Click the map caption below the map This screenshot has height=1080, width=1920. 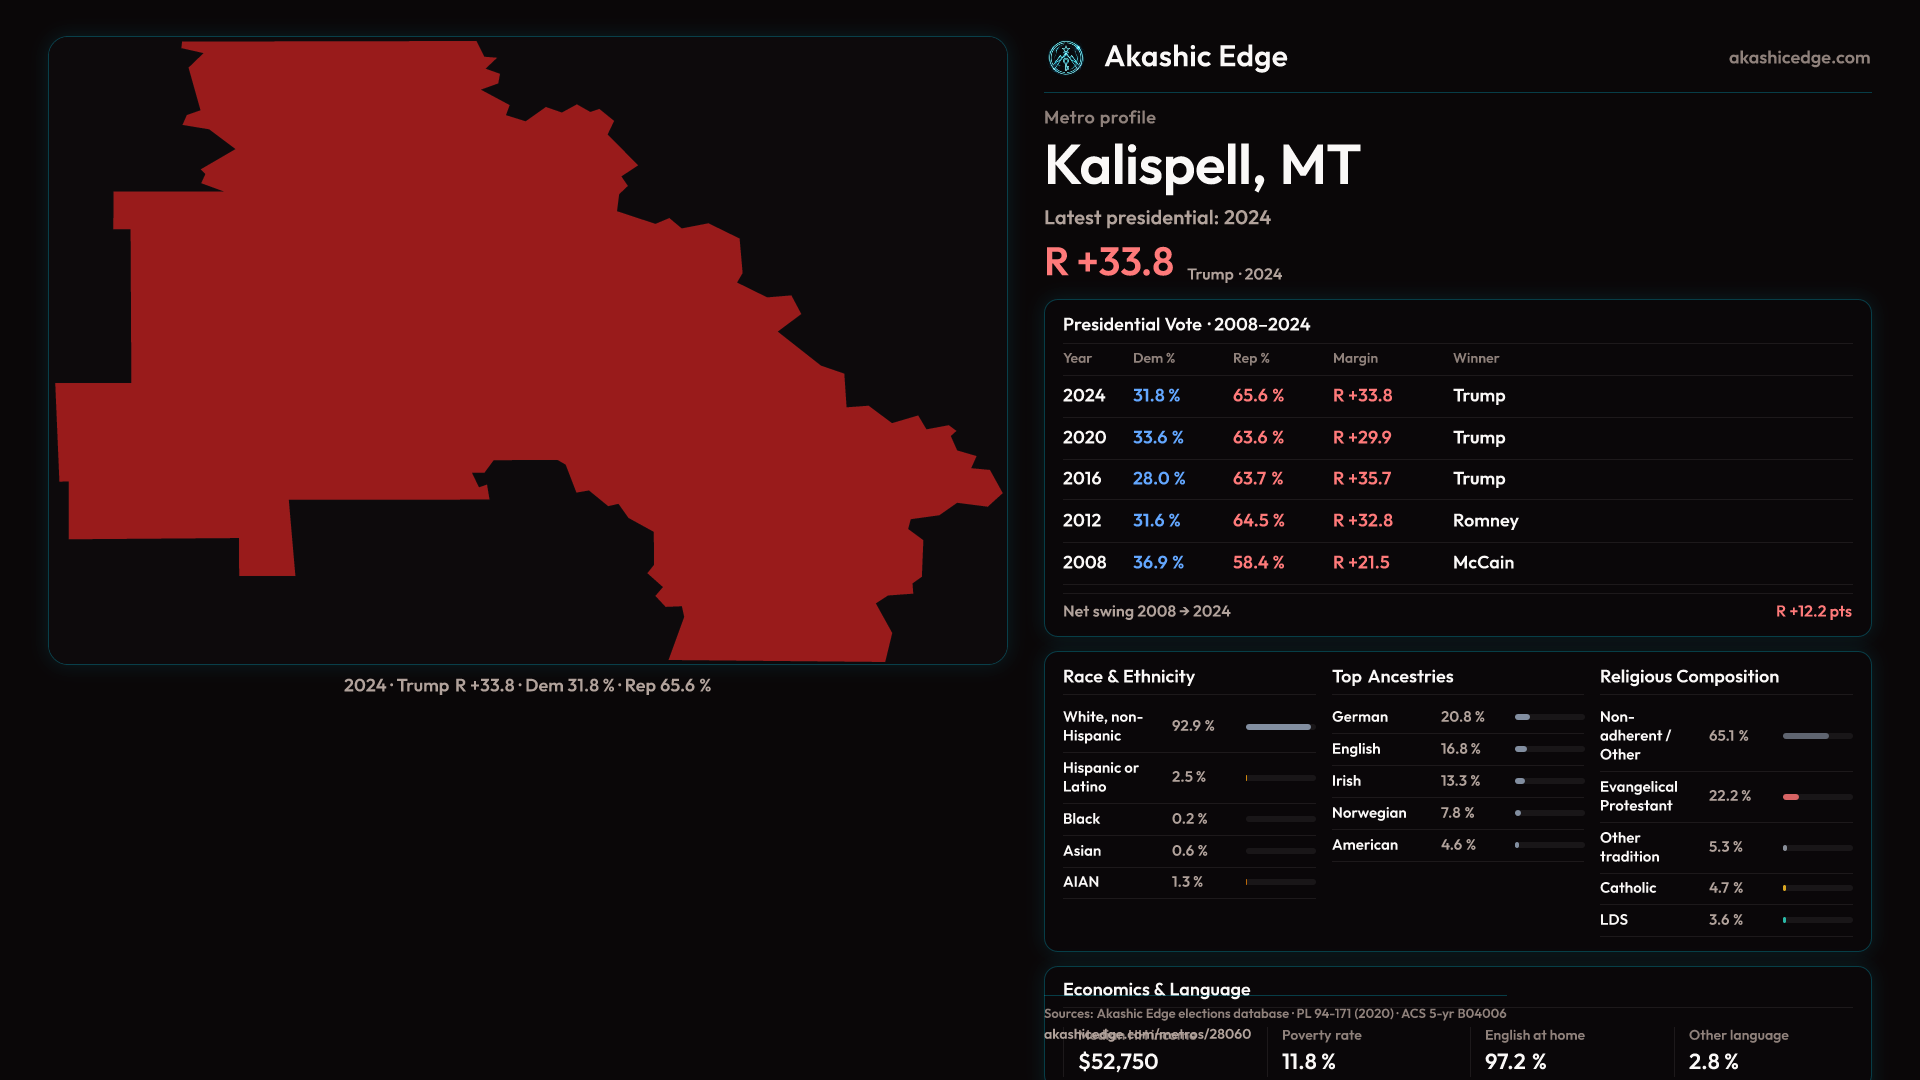click(x=527, y=686)
